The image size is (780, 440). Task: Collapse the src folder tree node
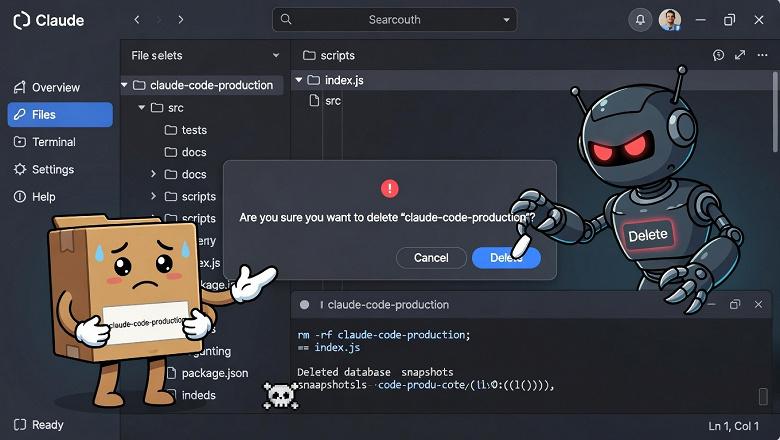pyautogui.click(x=142, y=107)
